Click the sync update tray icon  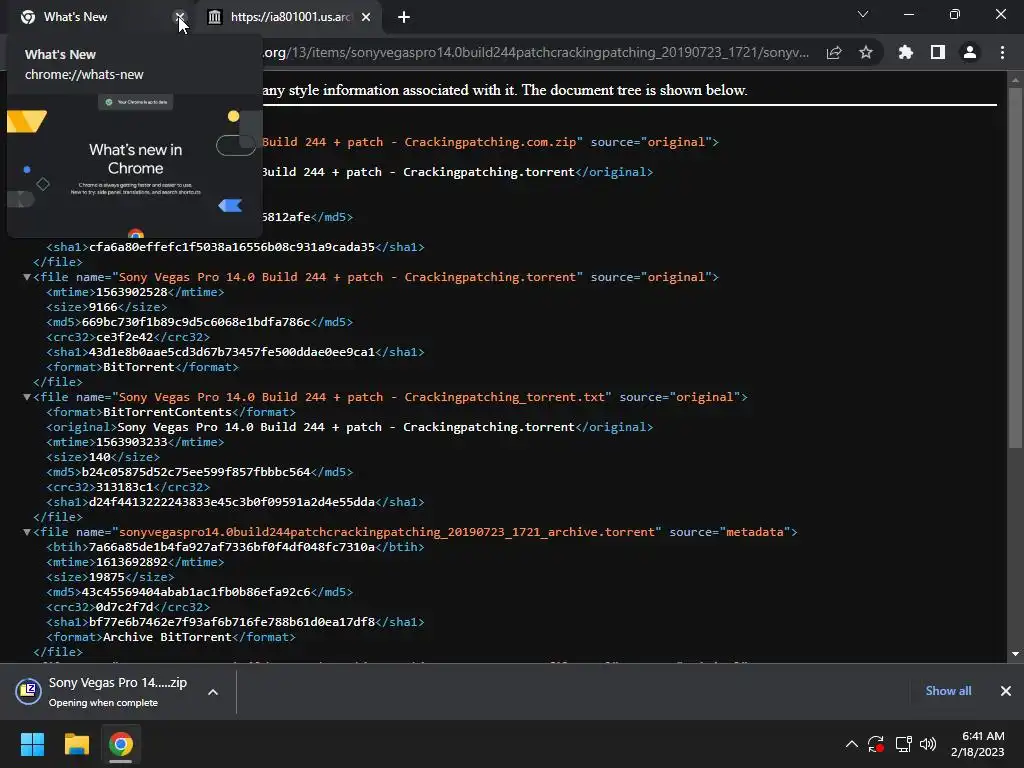(876, 744)
